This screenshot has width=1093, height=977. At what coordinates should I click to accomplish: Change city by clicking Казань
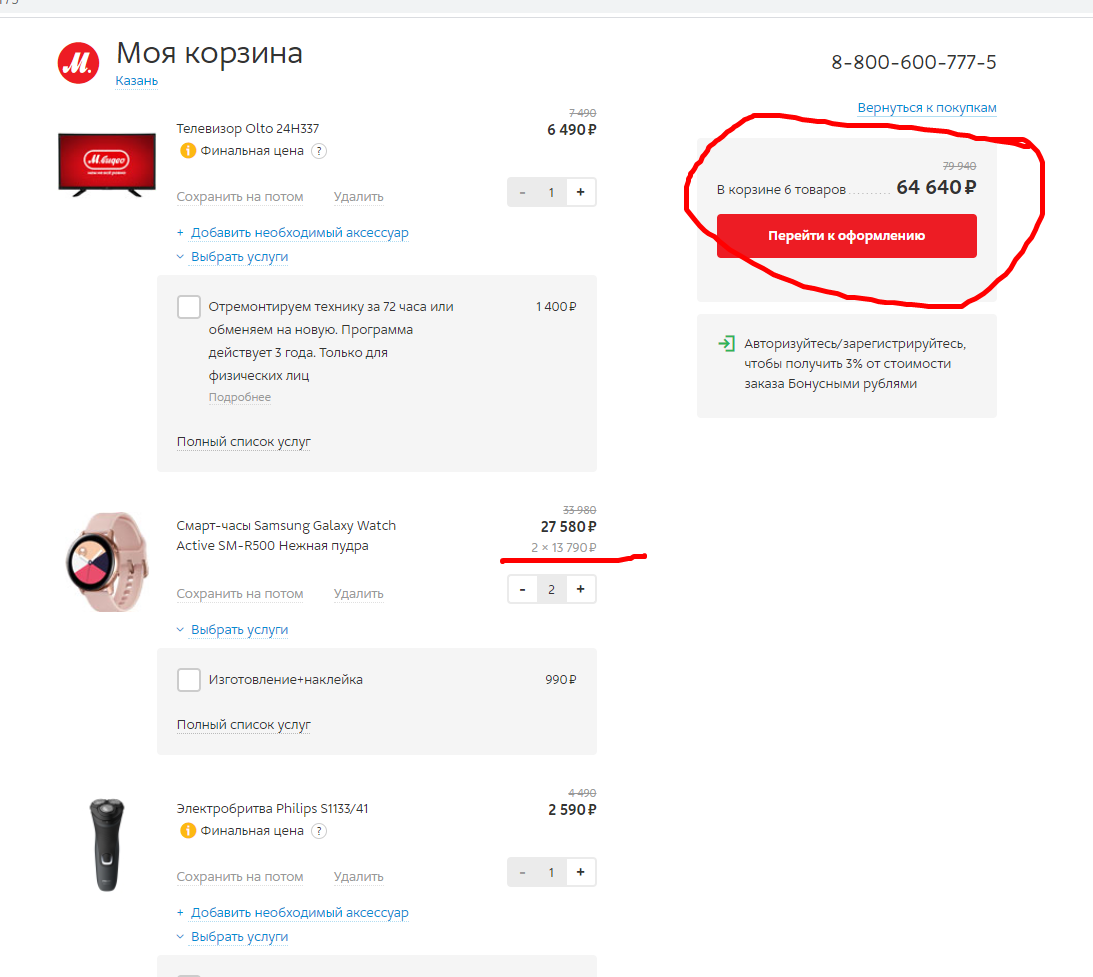tap(137, 81)
